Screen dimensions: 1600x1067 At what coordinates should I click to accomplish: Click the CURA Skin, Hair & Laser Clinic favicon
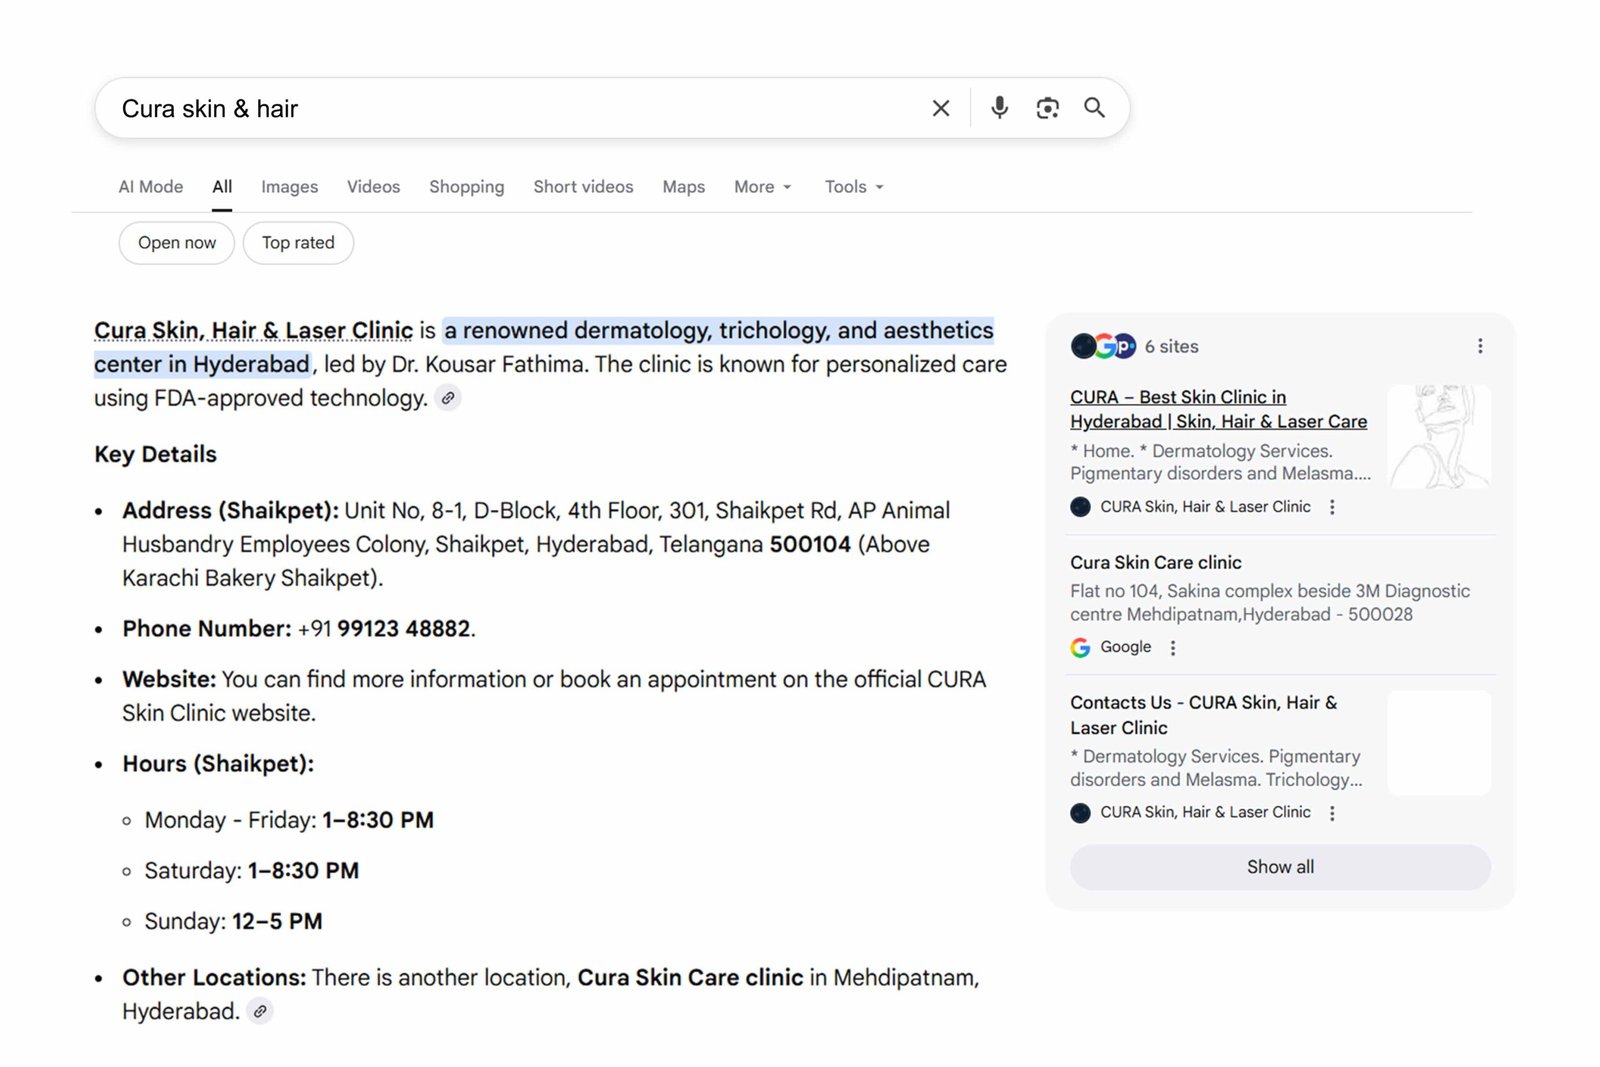click(x=1080, y=507)
